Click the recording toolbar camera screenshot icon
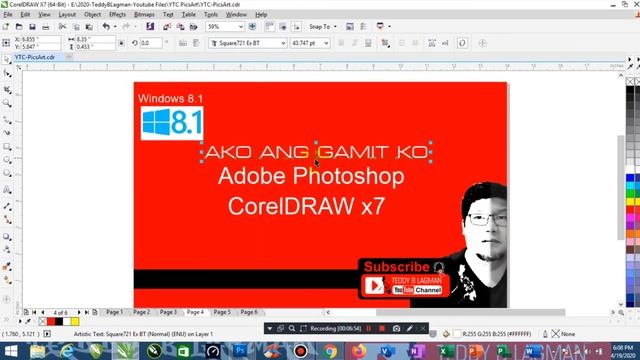640x360 pixels. point(396,329)
